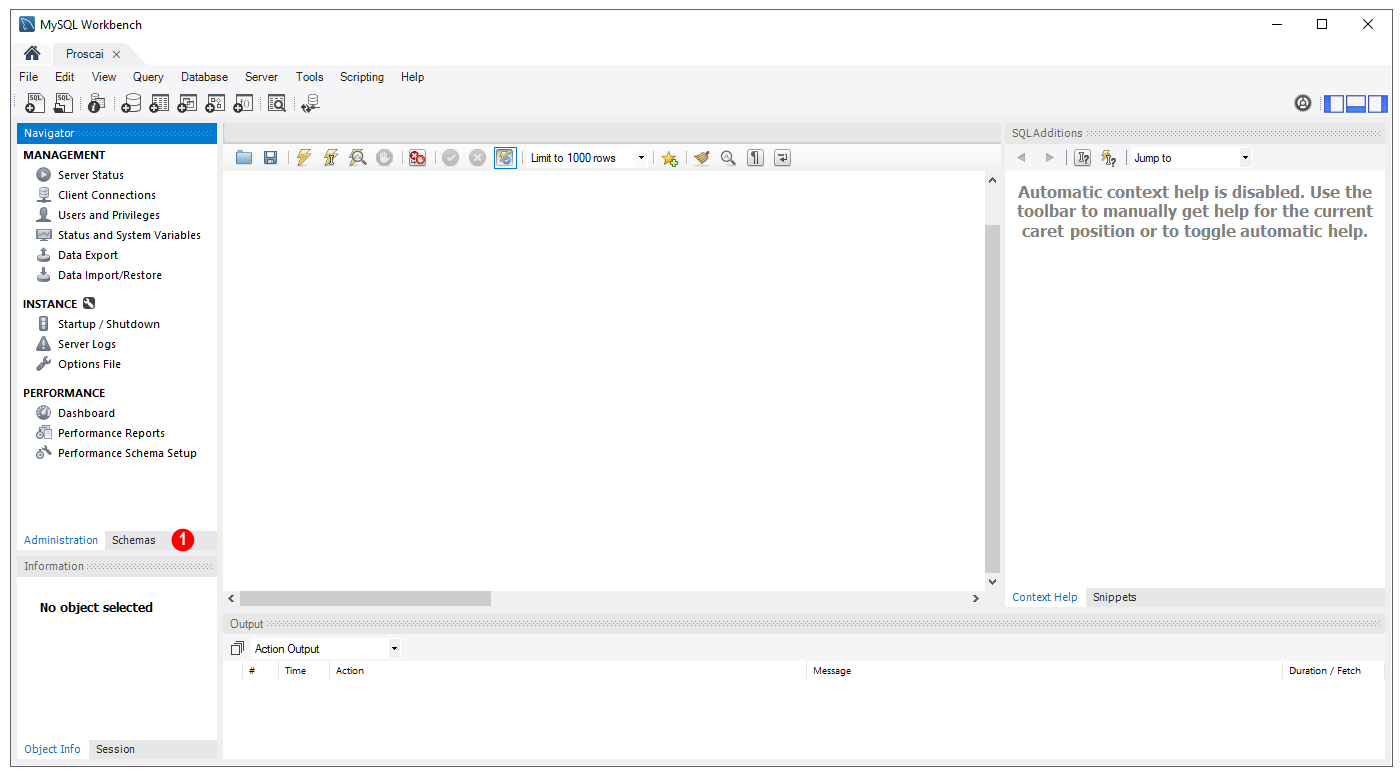
Task: Toggle autocommit mode
Action: pos(505,158)
